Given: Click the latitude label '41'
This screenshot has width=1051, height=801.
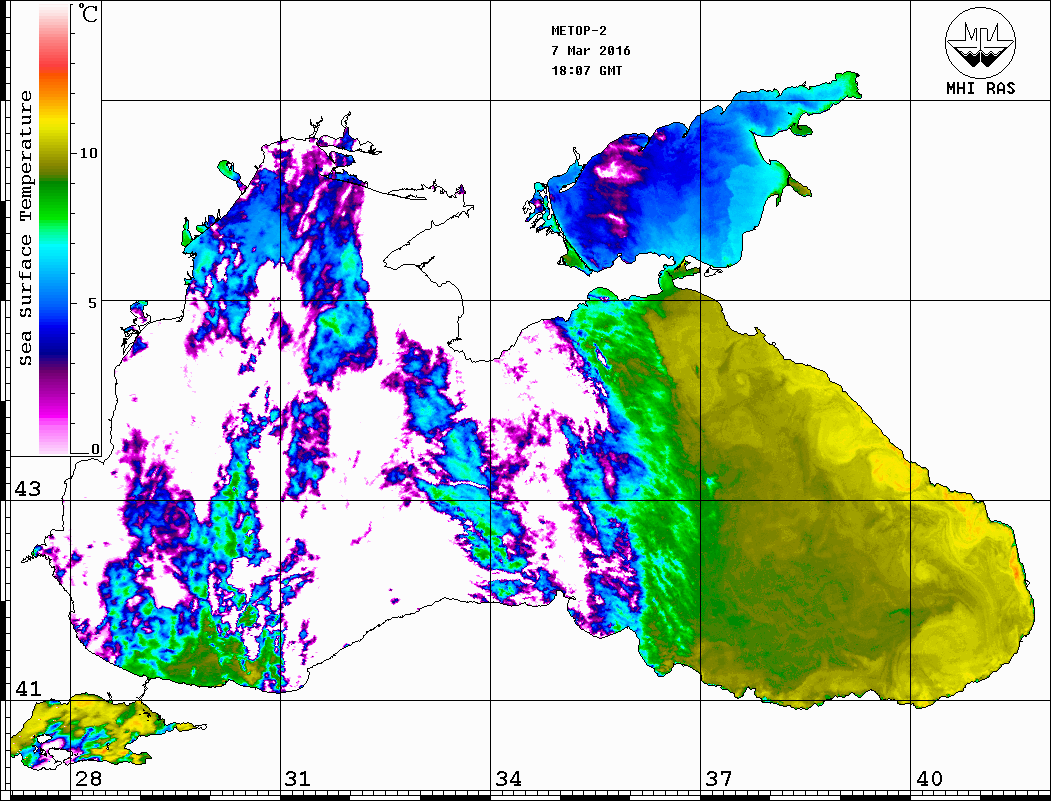Looking at the screenshot, I should [27, 689].
